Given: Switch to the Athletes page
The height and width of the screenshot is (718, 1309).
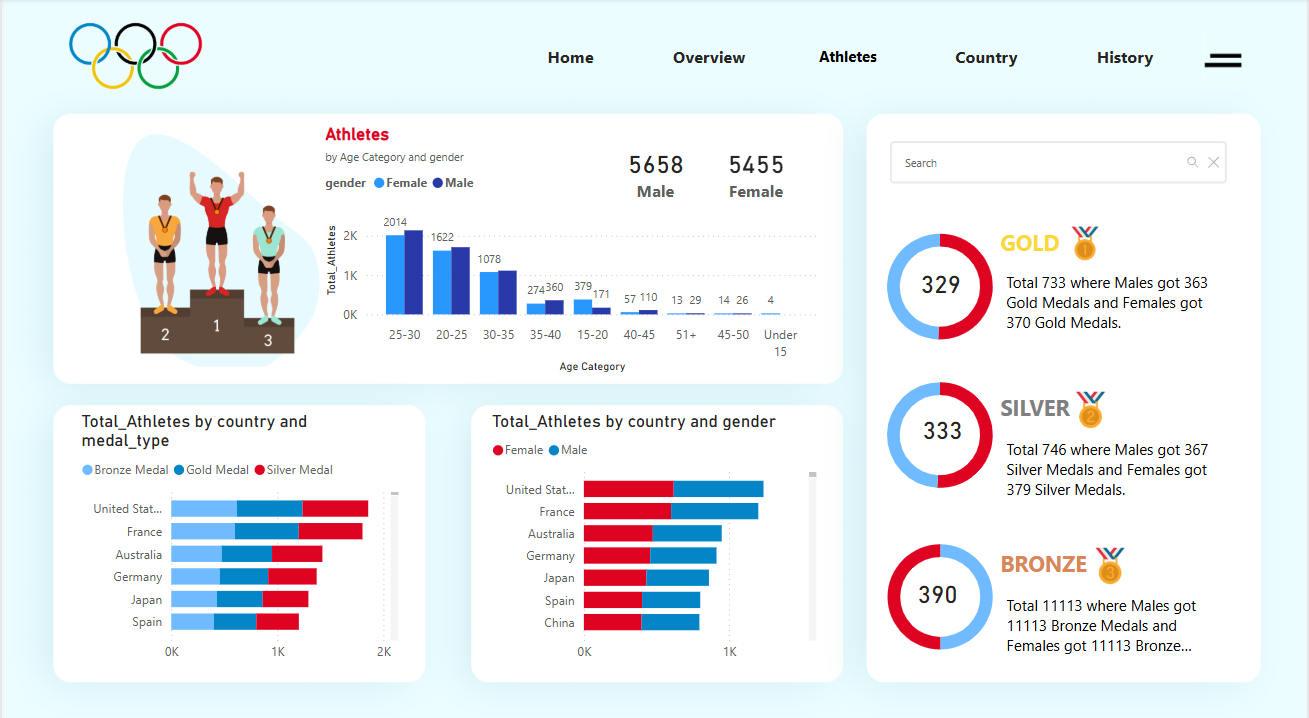Looking at the screenshot, I should tap(847, 57).
